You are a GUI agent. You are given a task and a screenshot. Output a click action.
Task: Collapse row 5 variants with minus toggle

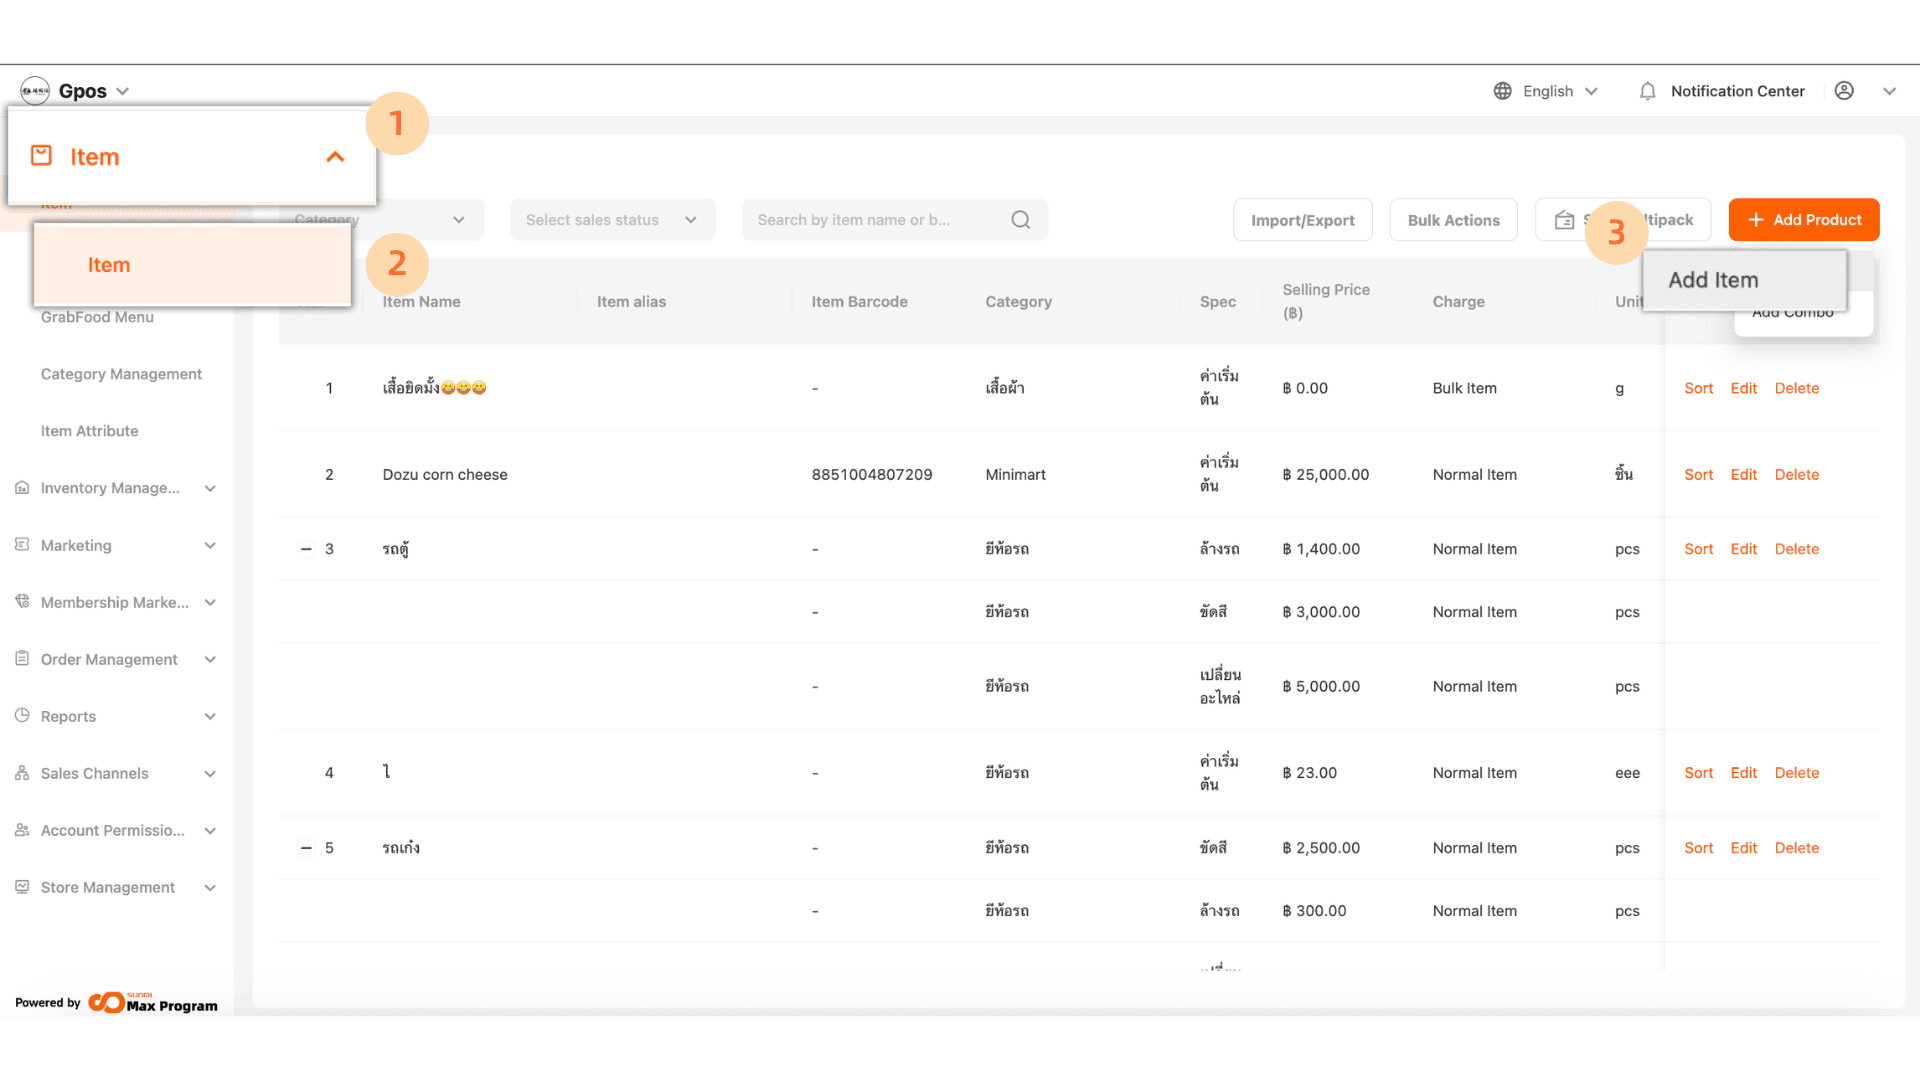306,848
